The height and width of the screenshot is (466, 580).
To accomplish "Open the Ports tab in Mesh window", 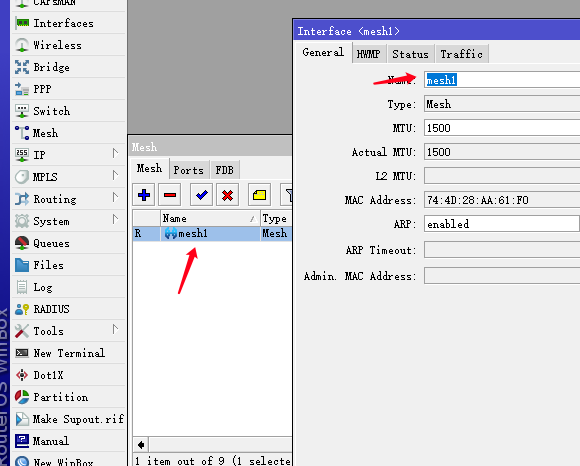I will (189, 170).
